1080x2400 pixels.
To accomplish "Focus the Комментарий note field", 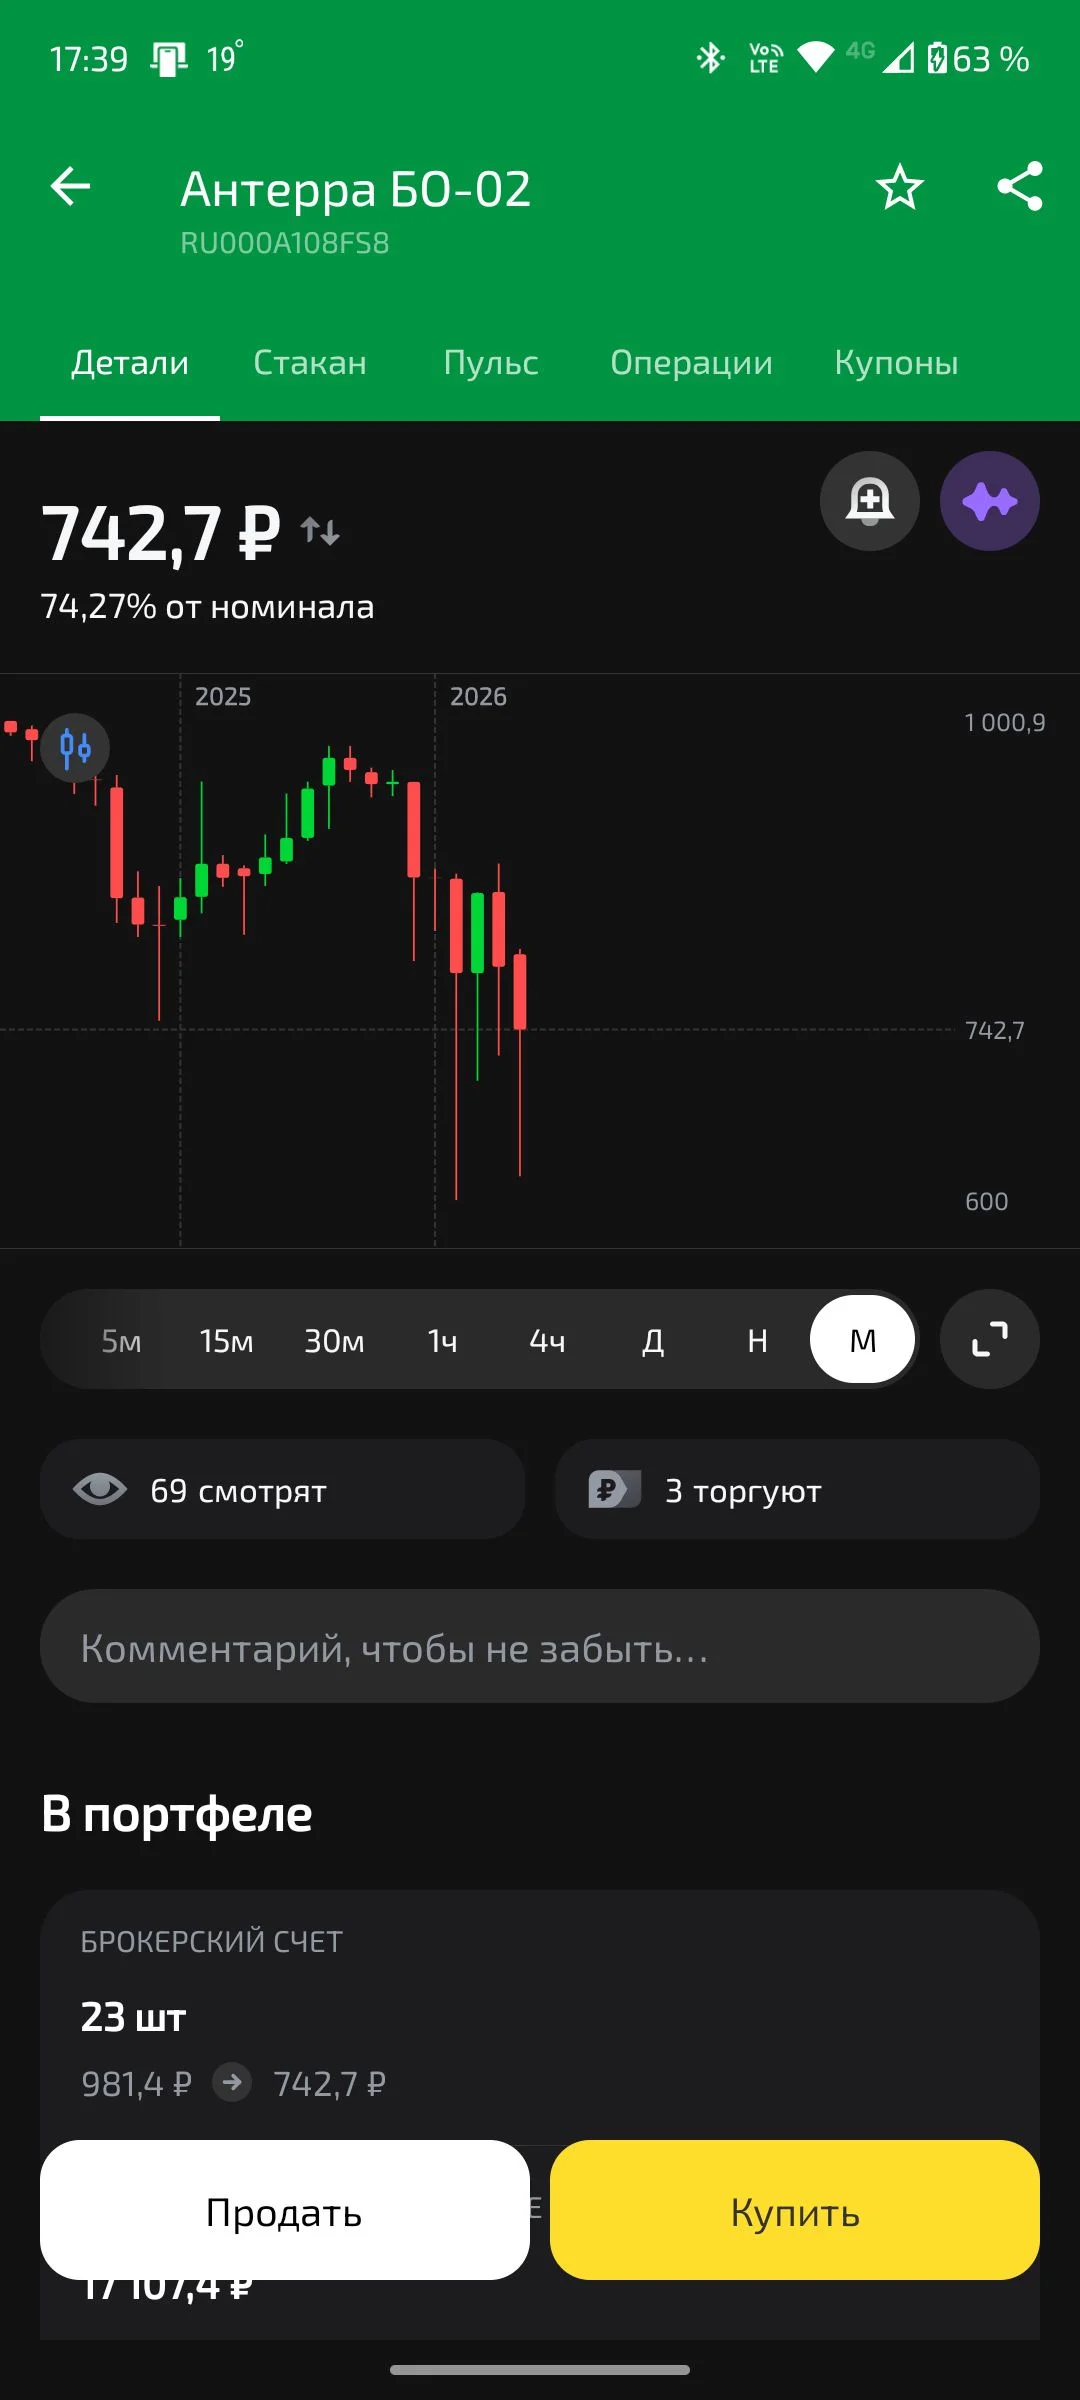I will pyautogui.click(x=540, y=1646).
